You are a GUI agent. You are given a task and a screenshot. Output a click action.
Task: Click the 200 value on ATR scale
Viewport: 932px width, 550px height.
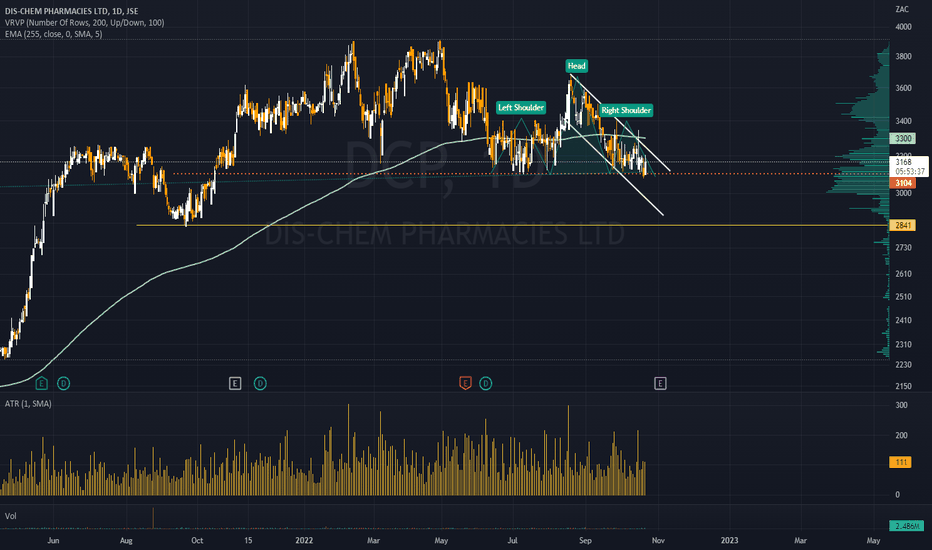[901, 436]
